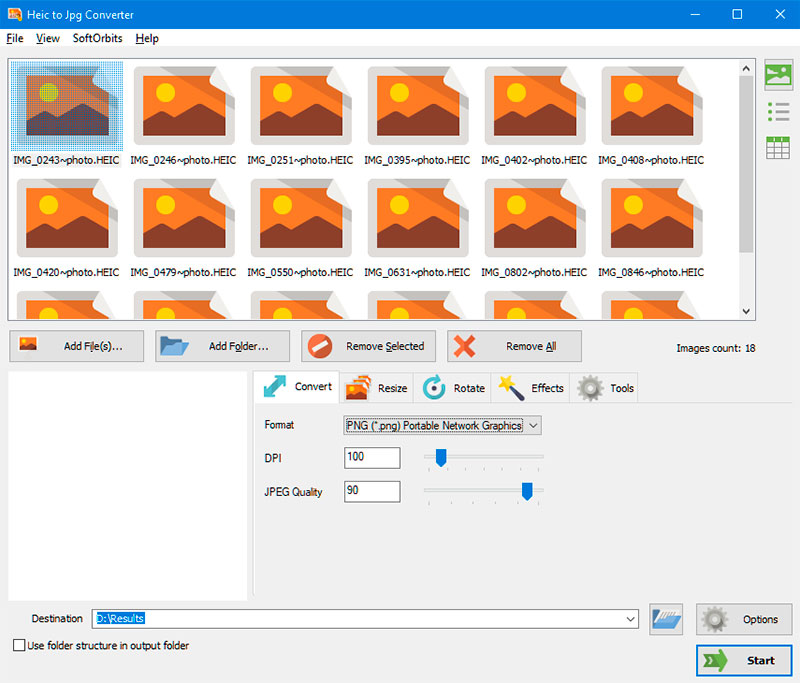Enable Use folder structure in output folder
The width and height of the screenshot is (800, 683).
17,645
